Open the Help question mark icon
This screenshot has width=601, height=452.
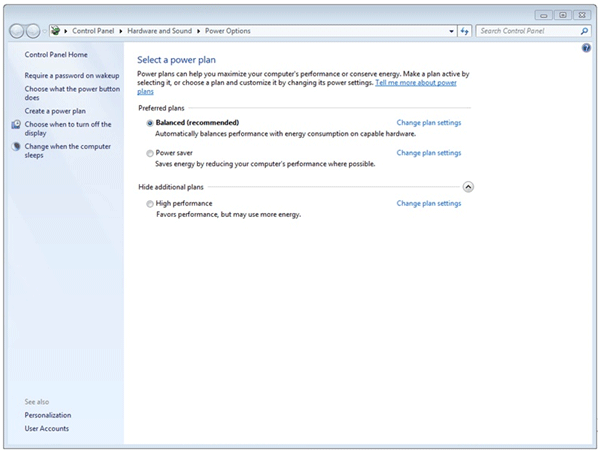click(586, 48)
